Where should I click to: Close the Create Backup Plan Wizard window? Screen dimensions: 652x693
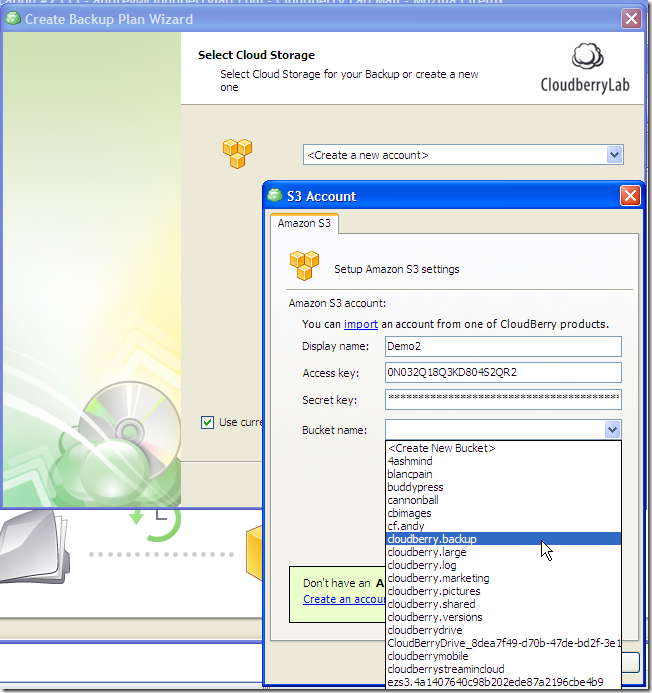[631, 19]
